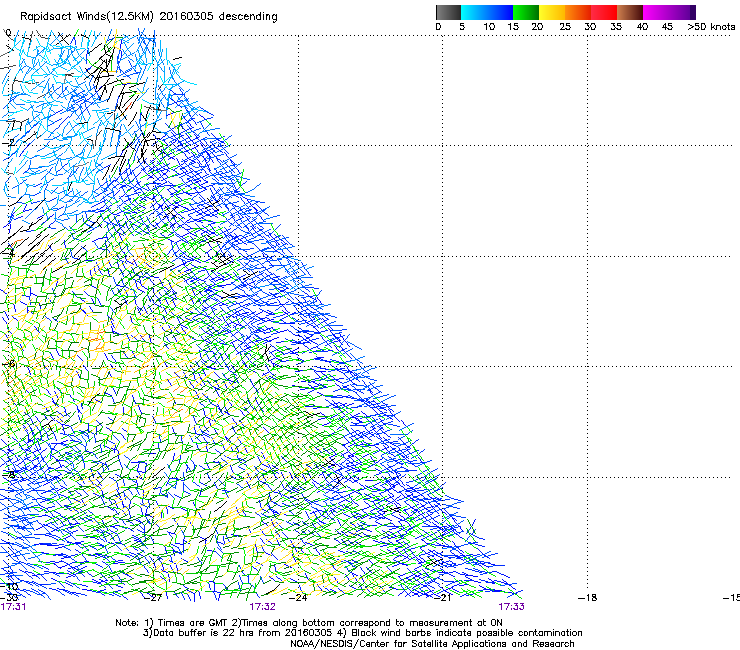Select the gray 0-5 knots legend color
This screenshot has width=740, height=650.
[x=448, y=12]
